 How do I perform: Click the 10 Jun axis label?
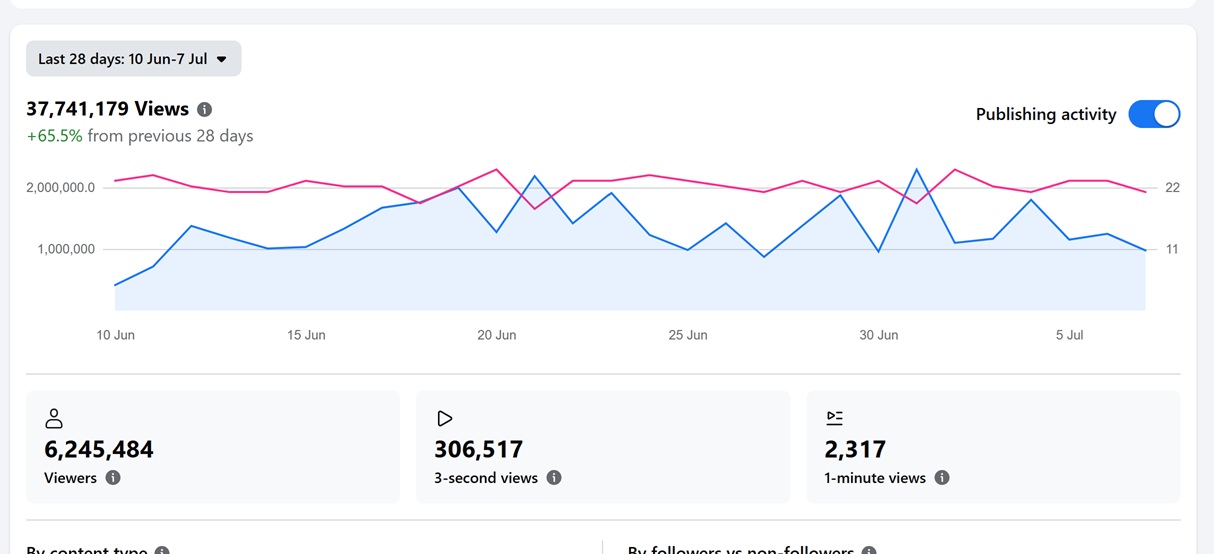pos(116,335)
